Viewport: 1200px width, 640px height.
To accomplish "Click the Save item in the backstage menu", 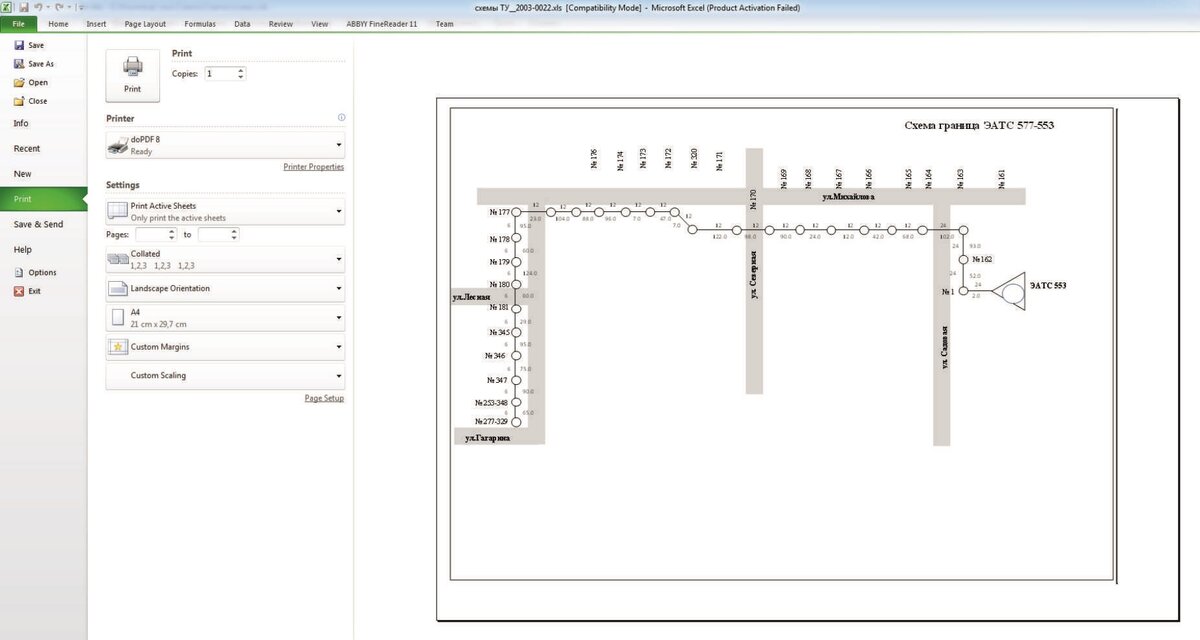I will coord(29,45).
